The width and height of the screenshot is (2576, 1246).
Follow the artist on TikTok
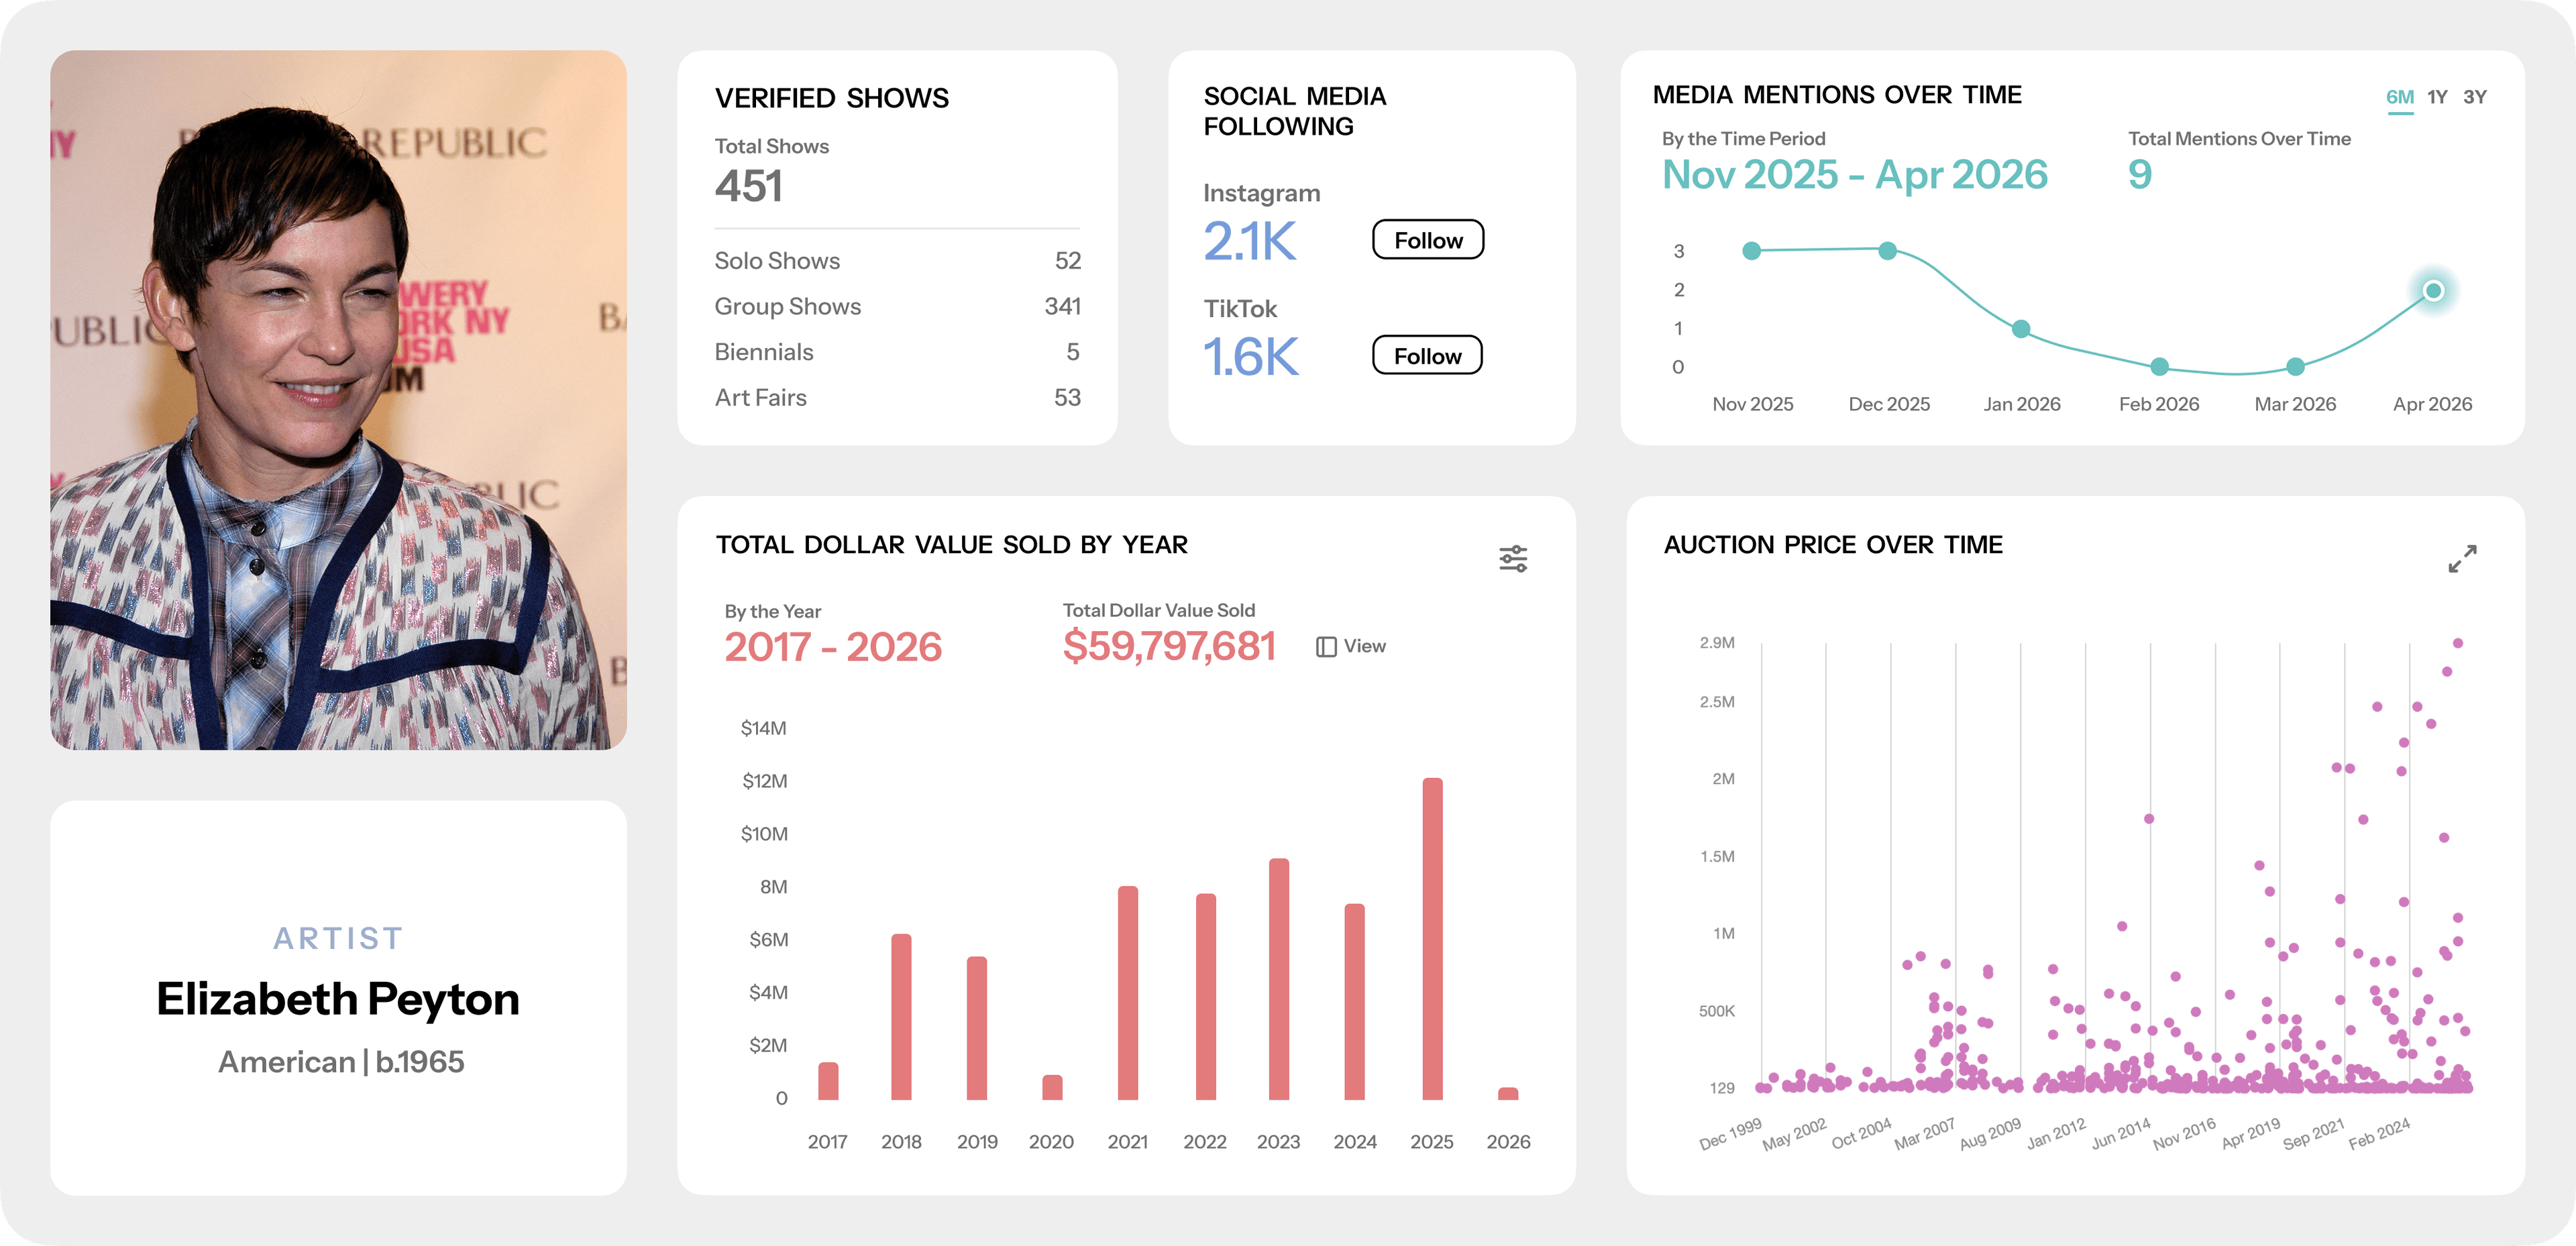[1427, 355]
